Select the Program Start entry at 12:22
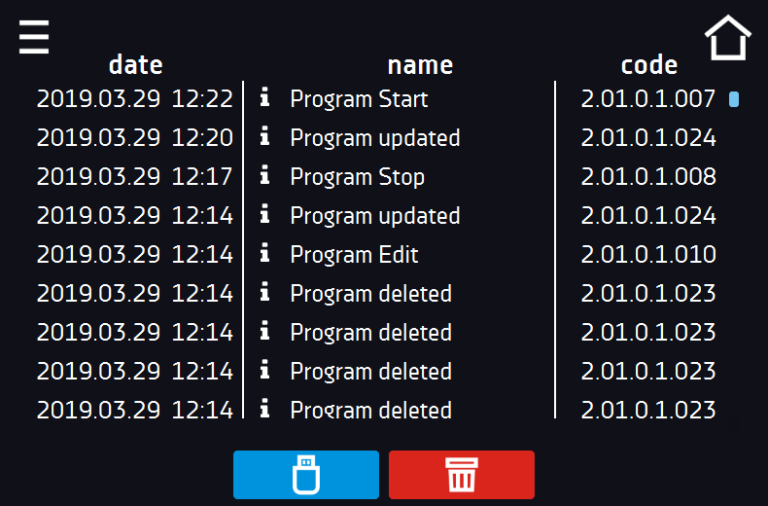Screen dimensions: 768x506 tap(376, 99)
